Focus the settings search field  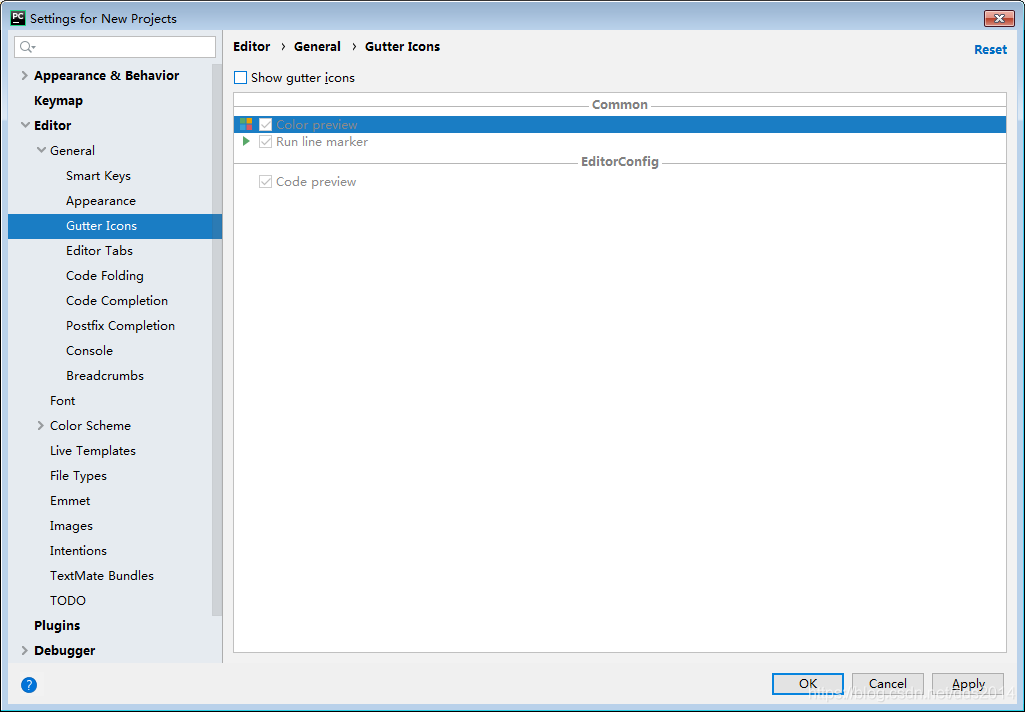[x=115, y=47]
